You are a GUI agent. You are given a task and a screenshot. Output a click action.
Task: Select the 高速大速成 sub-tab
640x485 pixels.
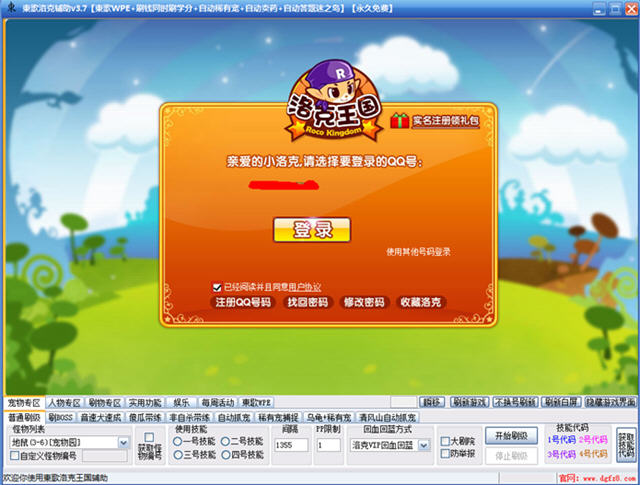(x=101, y=418)
